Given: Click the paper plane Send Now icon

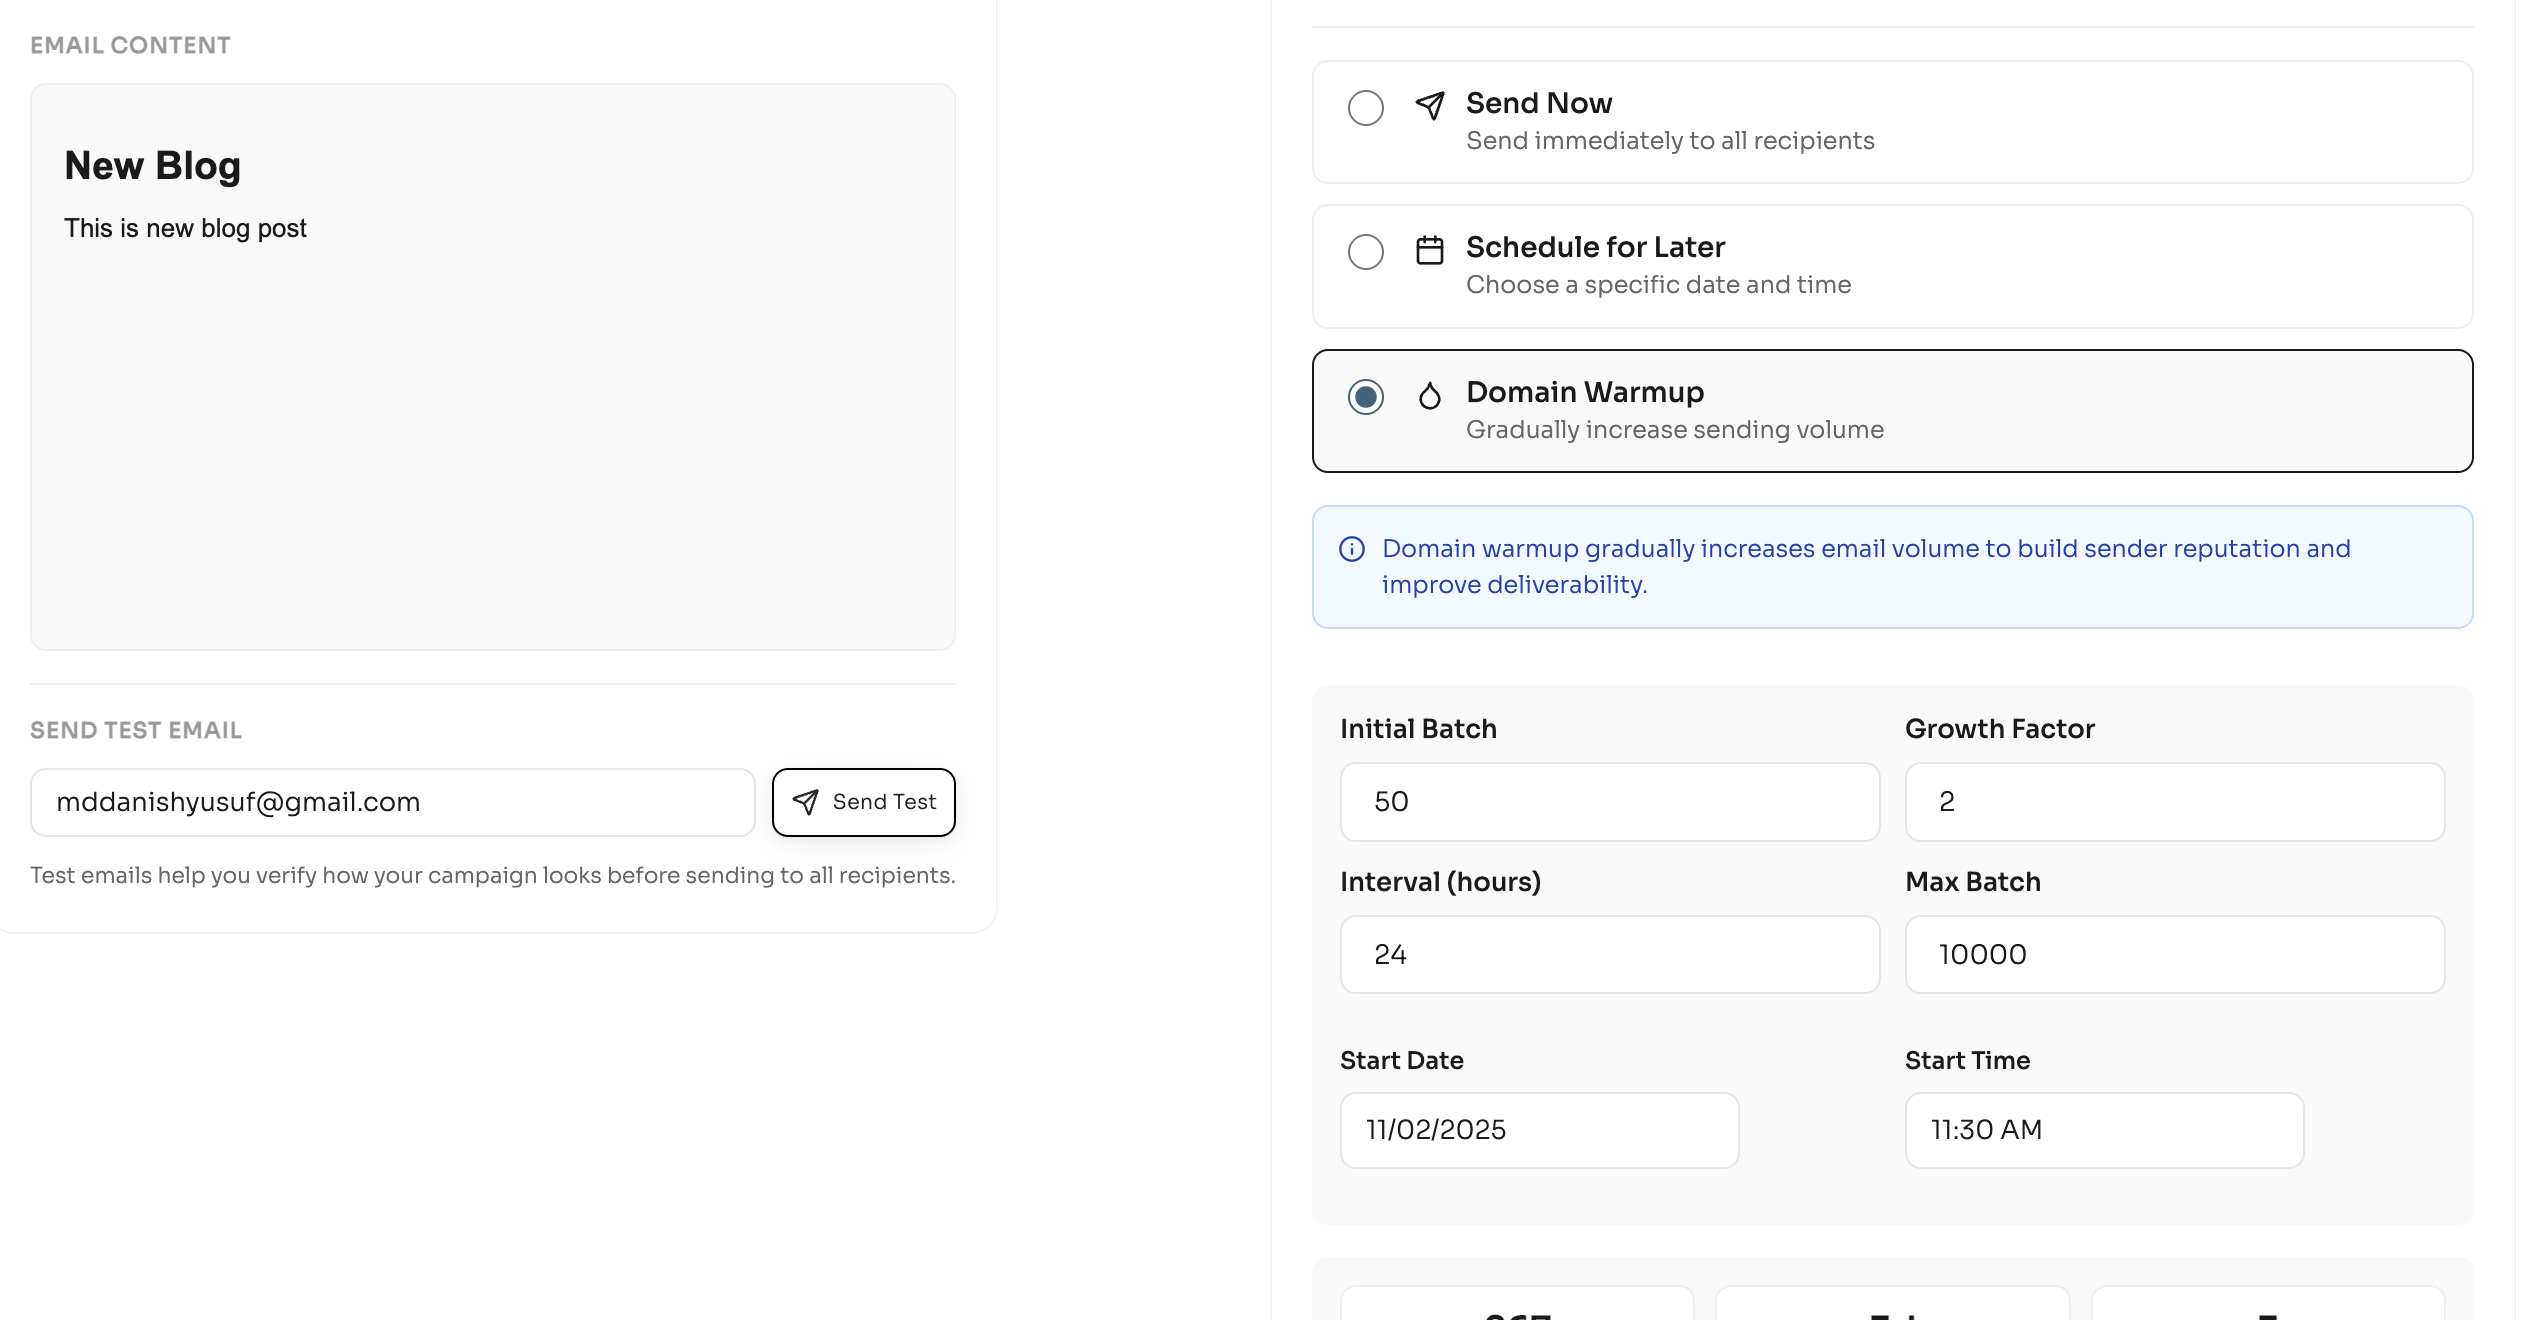Looking at the screenshot, I should tap(1430, 106).
